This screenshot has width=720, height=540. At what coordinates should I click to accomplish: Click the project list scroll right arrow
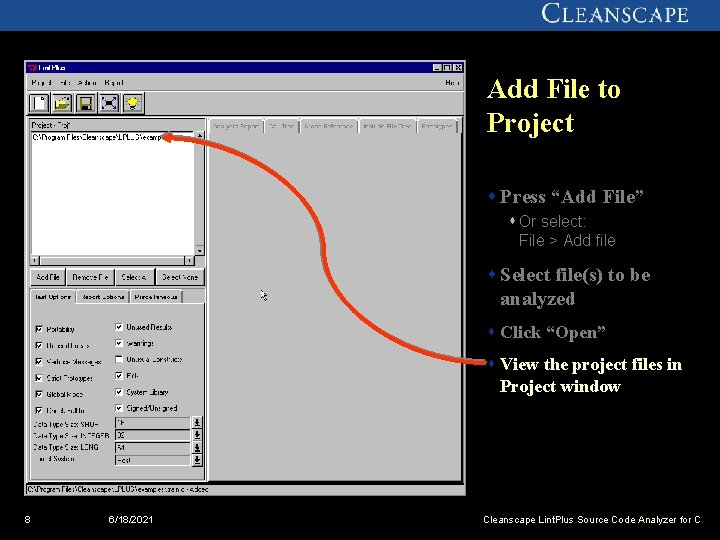coord(189,261)
